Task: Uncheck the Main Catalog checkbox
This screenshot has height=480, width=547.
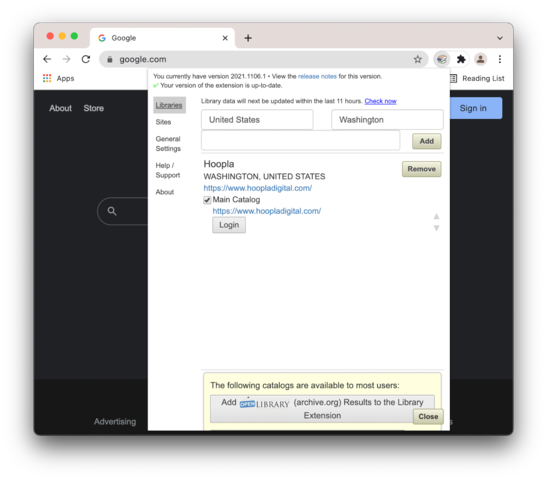Action: point(207,200)
